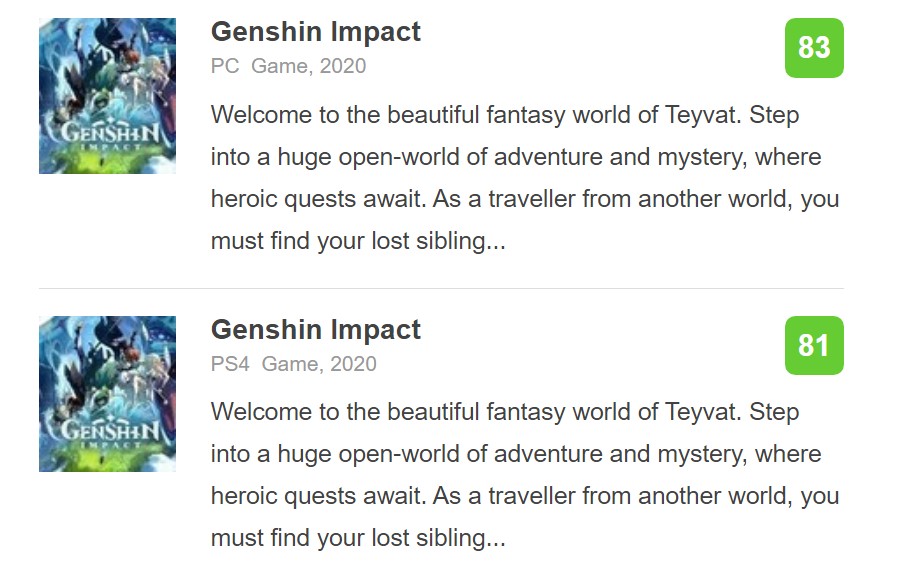Click the top Genshin Impact cover art
Viewport: 918px width, 587px height.
(x=107, y=95)
